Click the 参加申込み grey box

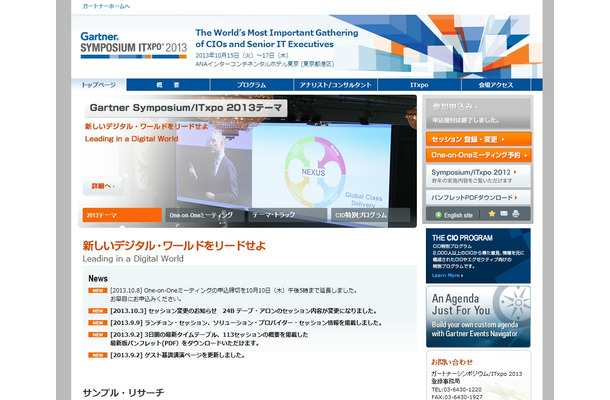click(x=479, y=114)
